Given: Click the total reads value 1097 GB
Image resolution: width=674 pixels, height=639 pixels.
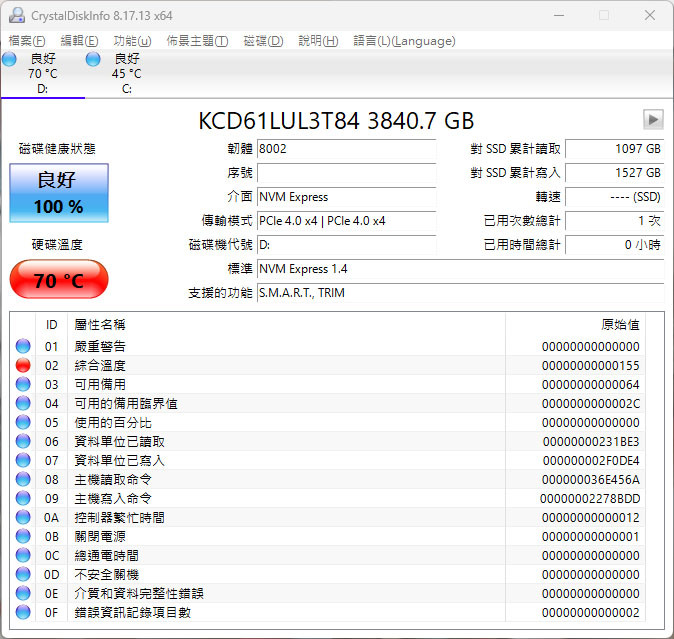Looking at the screenshot, I should 615,149.
